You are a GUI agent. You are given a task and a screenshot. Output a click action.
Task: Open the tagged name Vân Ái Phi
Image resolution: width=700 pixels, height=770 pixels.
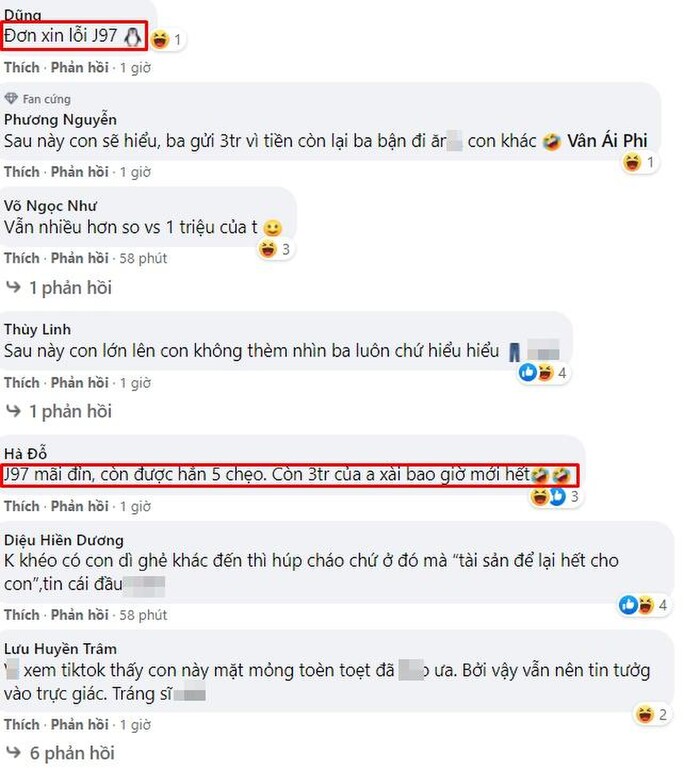(607, 141)
